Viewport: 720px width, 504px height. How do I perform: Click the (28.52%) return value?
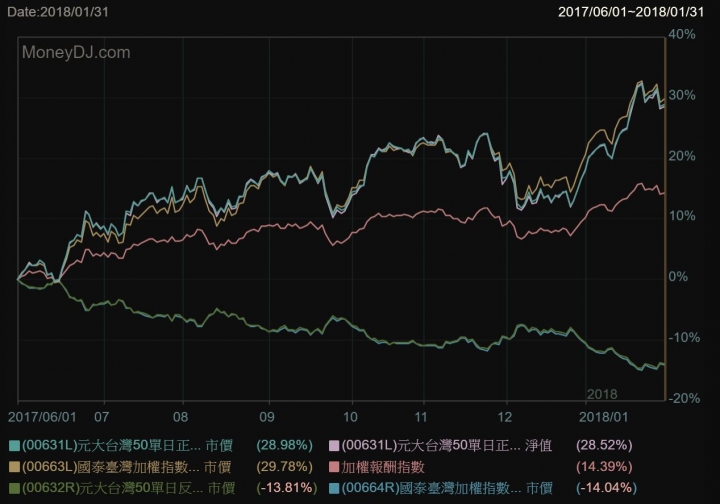click(x=604, y=445)
